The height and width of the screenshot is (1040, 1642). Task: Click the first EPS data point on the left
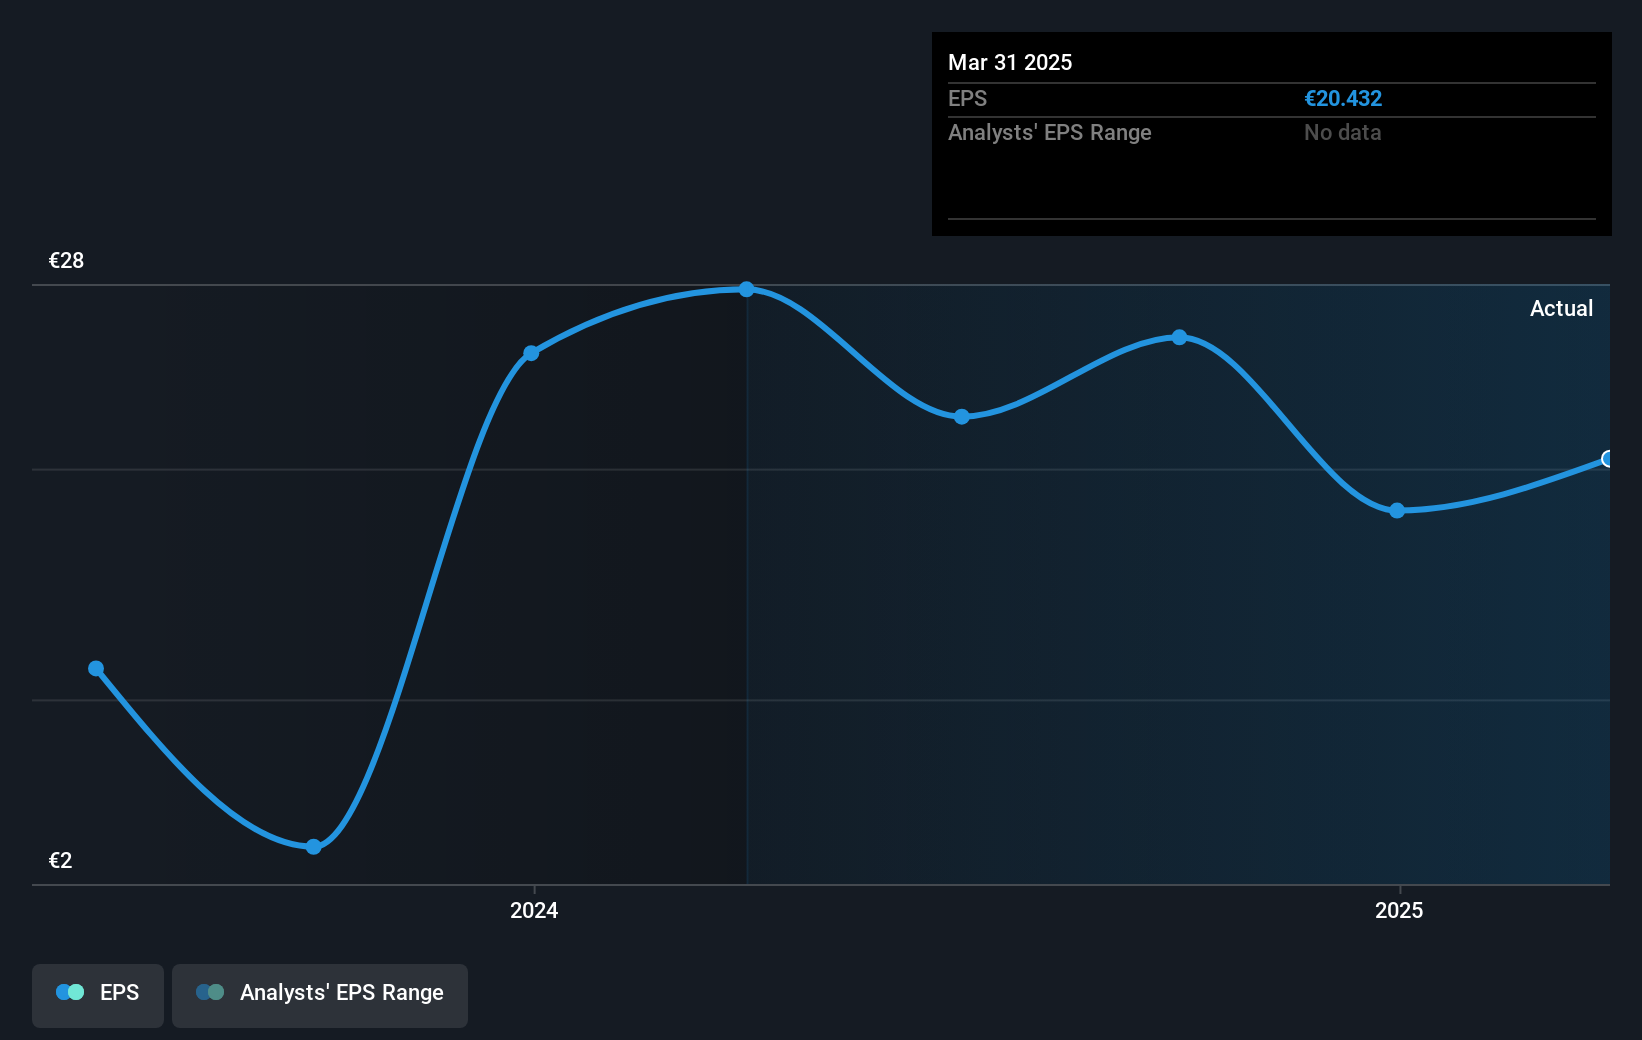pos(96,668)
